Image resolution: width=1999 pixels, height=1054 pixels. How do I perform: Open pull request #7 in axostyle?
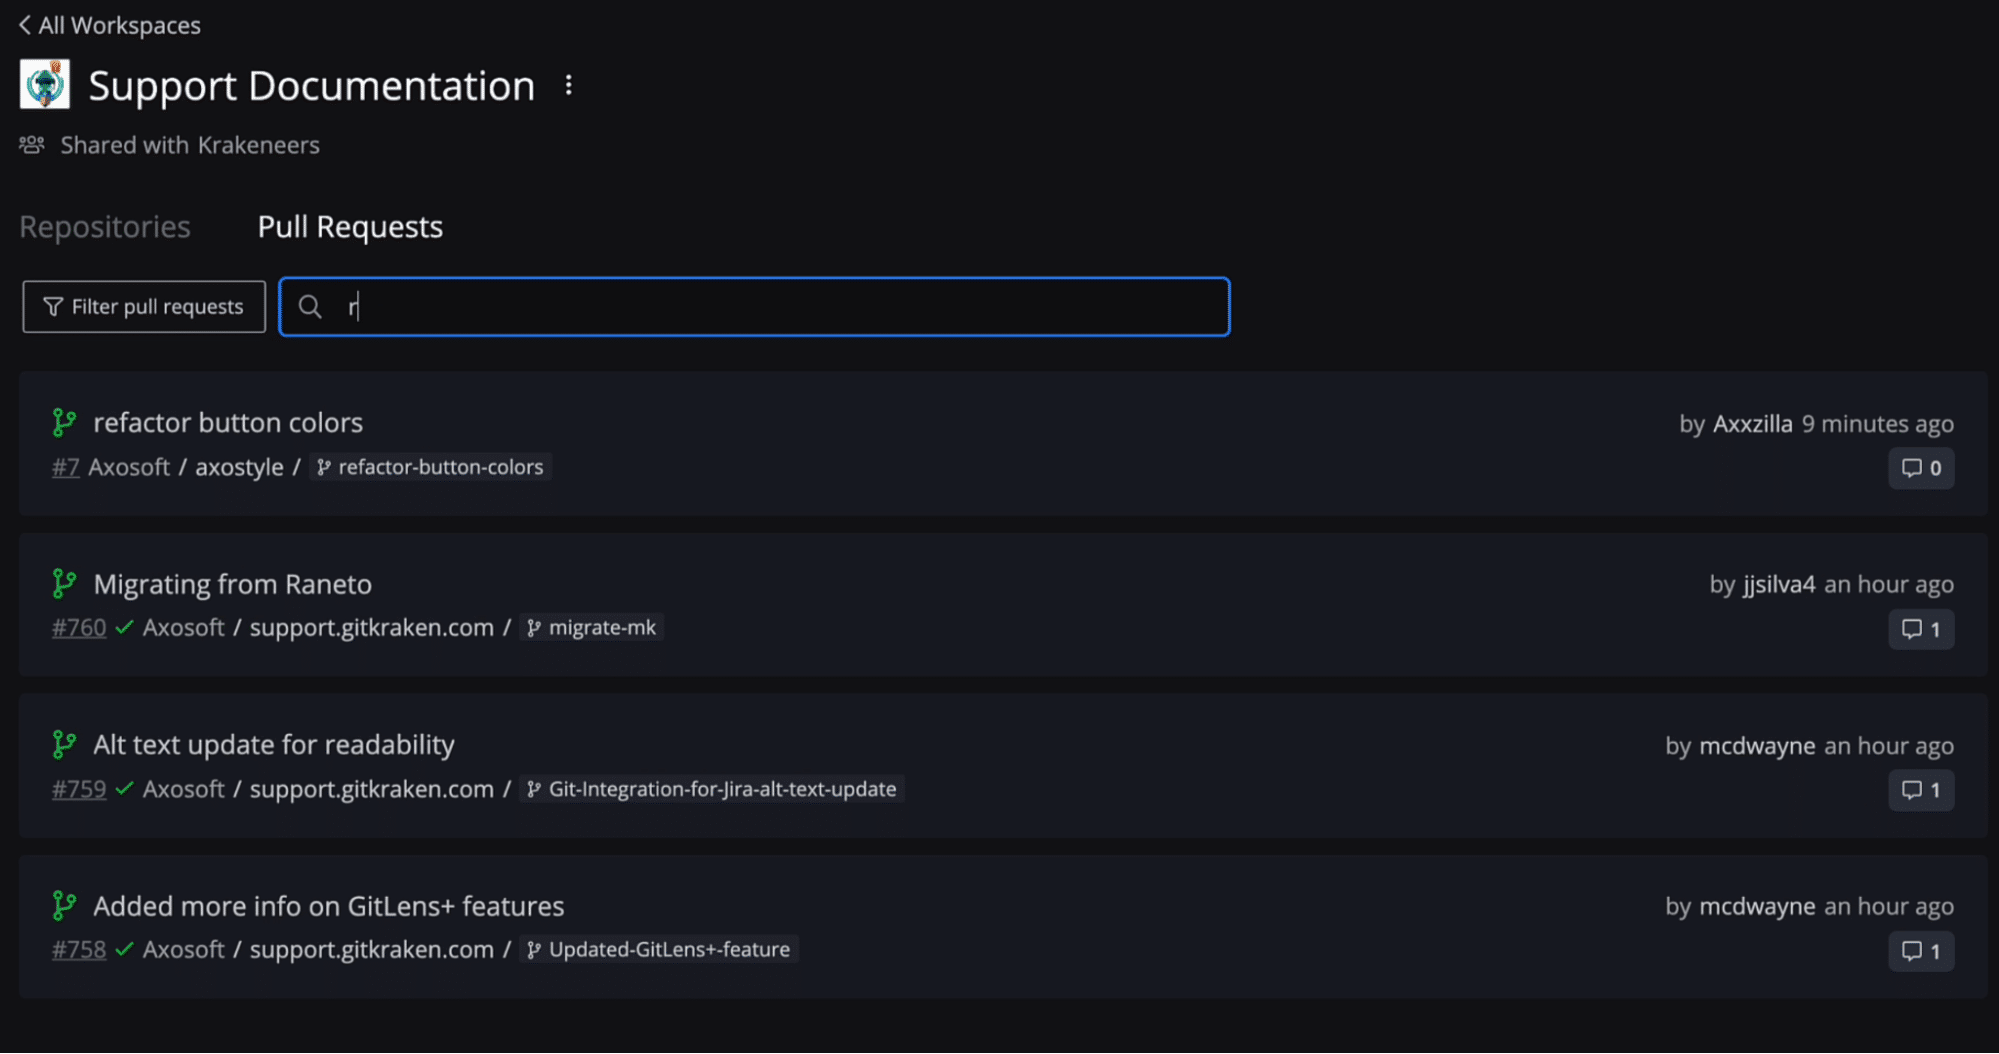point(65,467)
